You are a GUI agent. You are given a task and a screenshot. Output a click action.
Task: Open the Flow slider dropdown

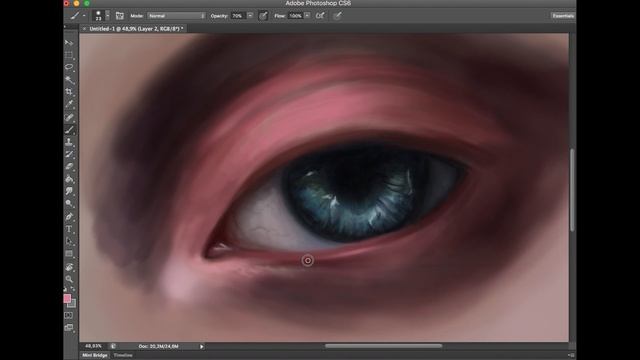click(307, 16)
